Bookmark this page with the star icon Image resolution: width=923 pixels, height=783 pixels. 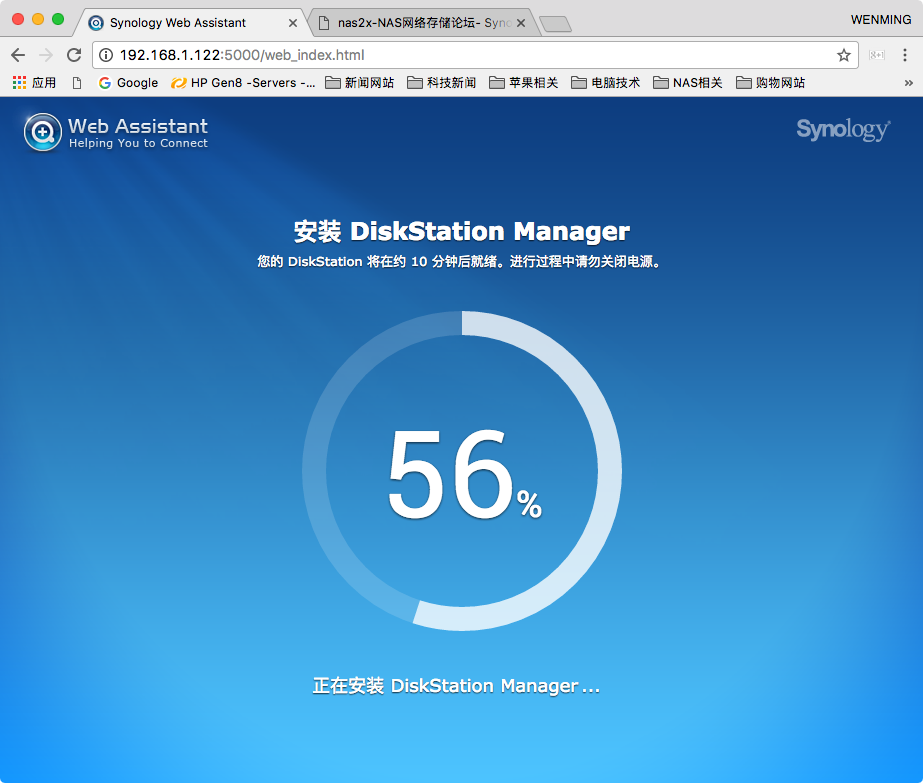click(x=843, y=55)
